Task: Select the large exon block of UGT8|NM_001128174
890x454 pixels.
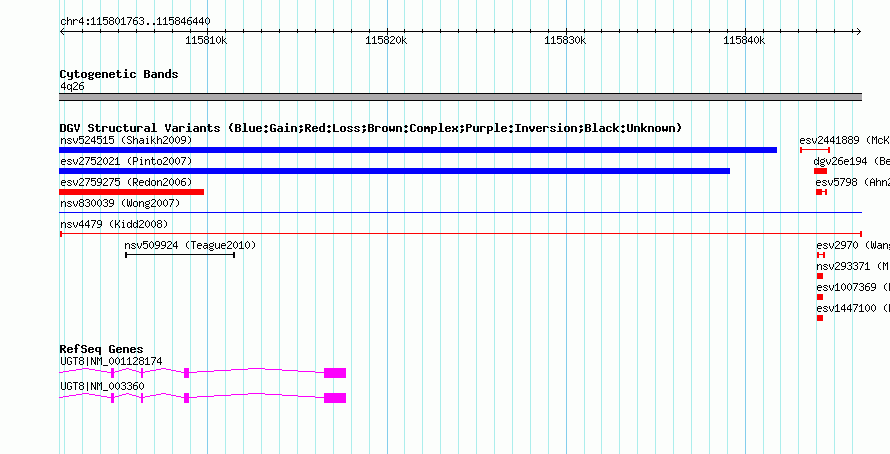Action: click(x=335, y=373)
